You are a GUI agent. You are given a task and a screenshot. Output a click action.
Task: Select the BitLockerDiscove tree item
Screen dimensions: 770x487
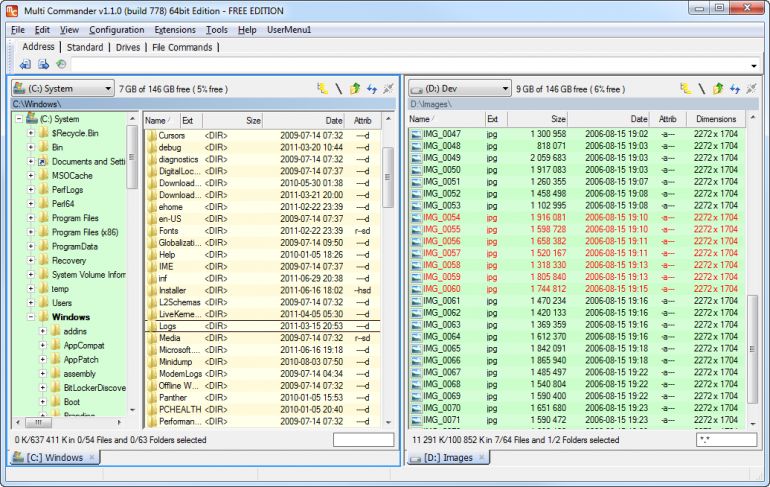(94, 388)
